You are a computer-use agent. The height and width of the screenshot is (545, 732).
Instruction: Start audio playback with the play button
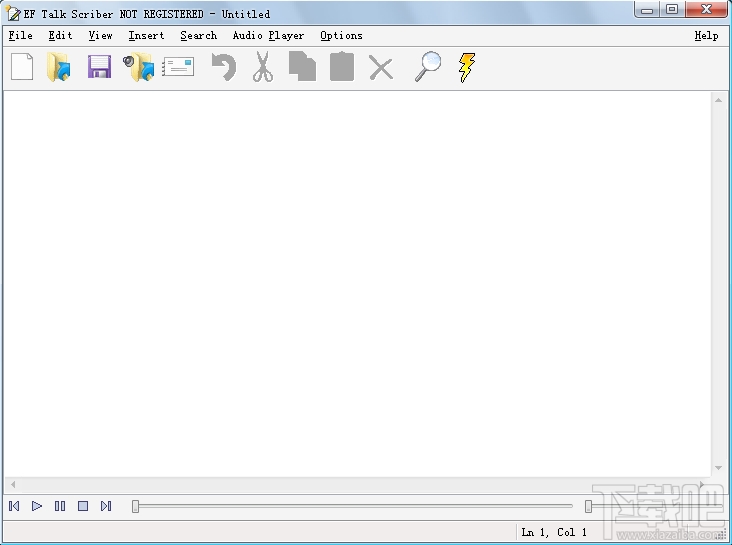coord(37,506)
